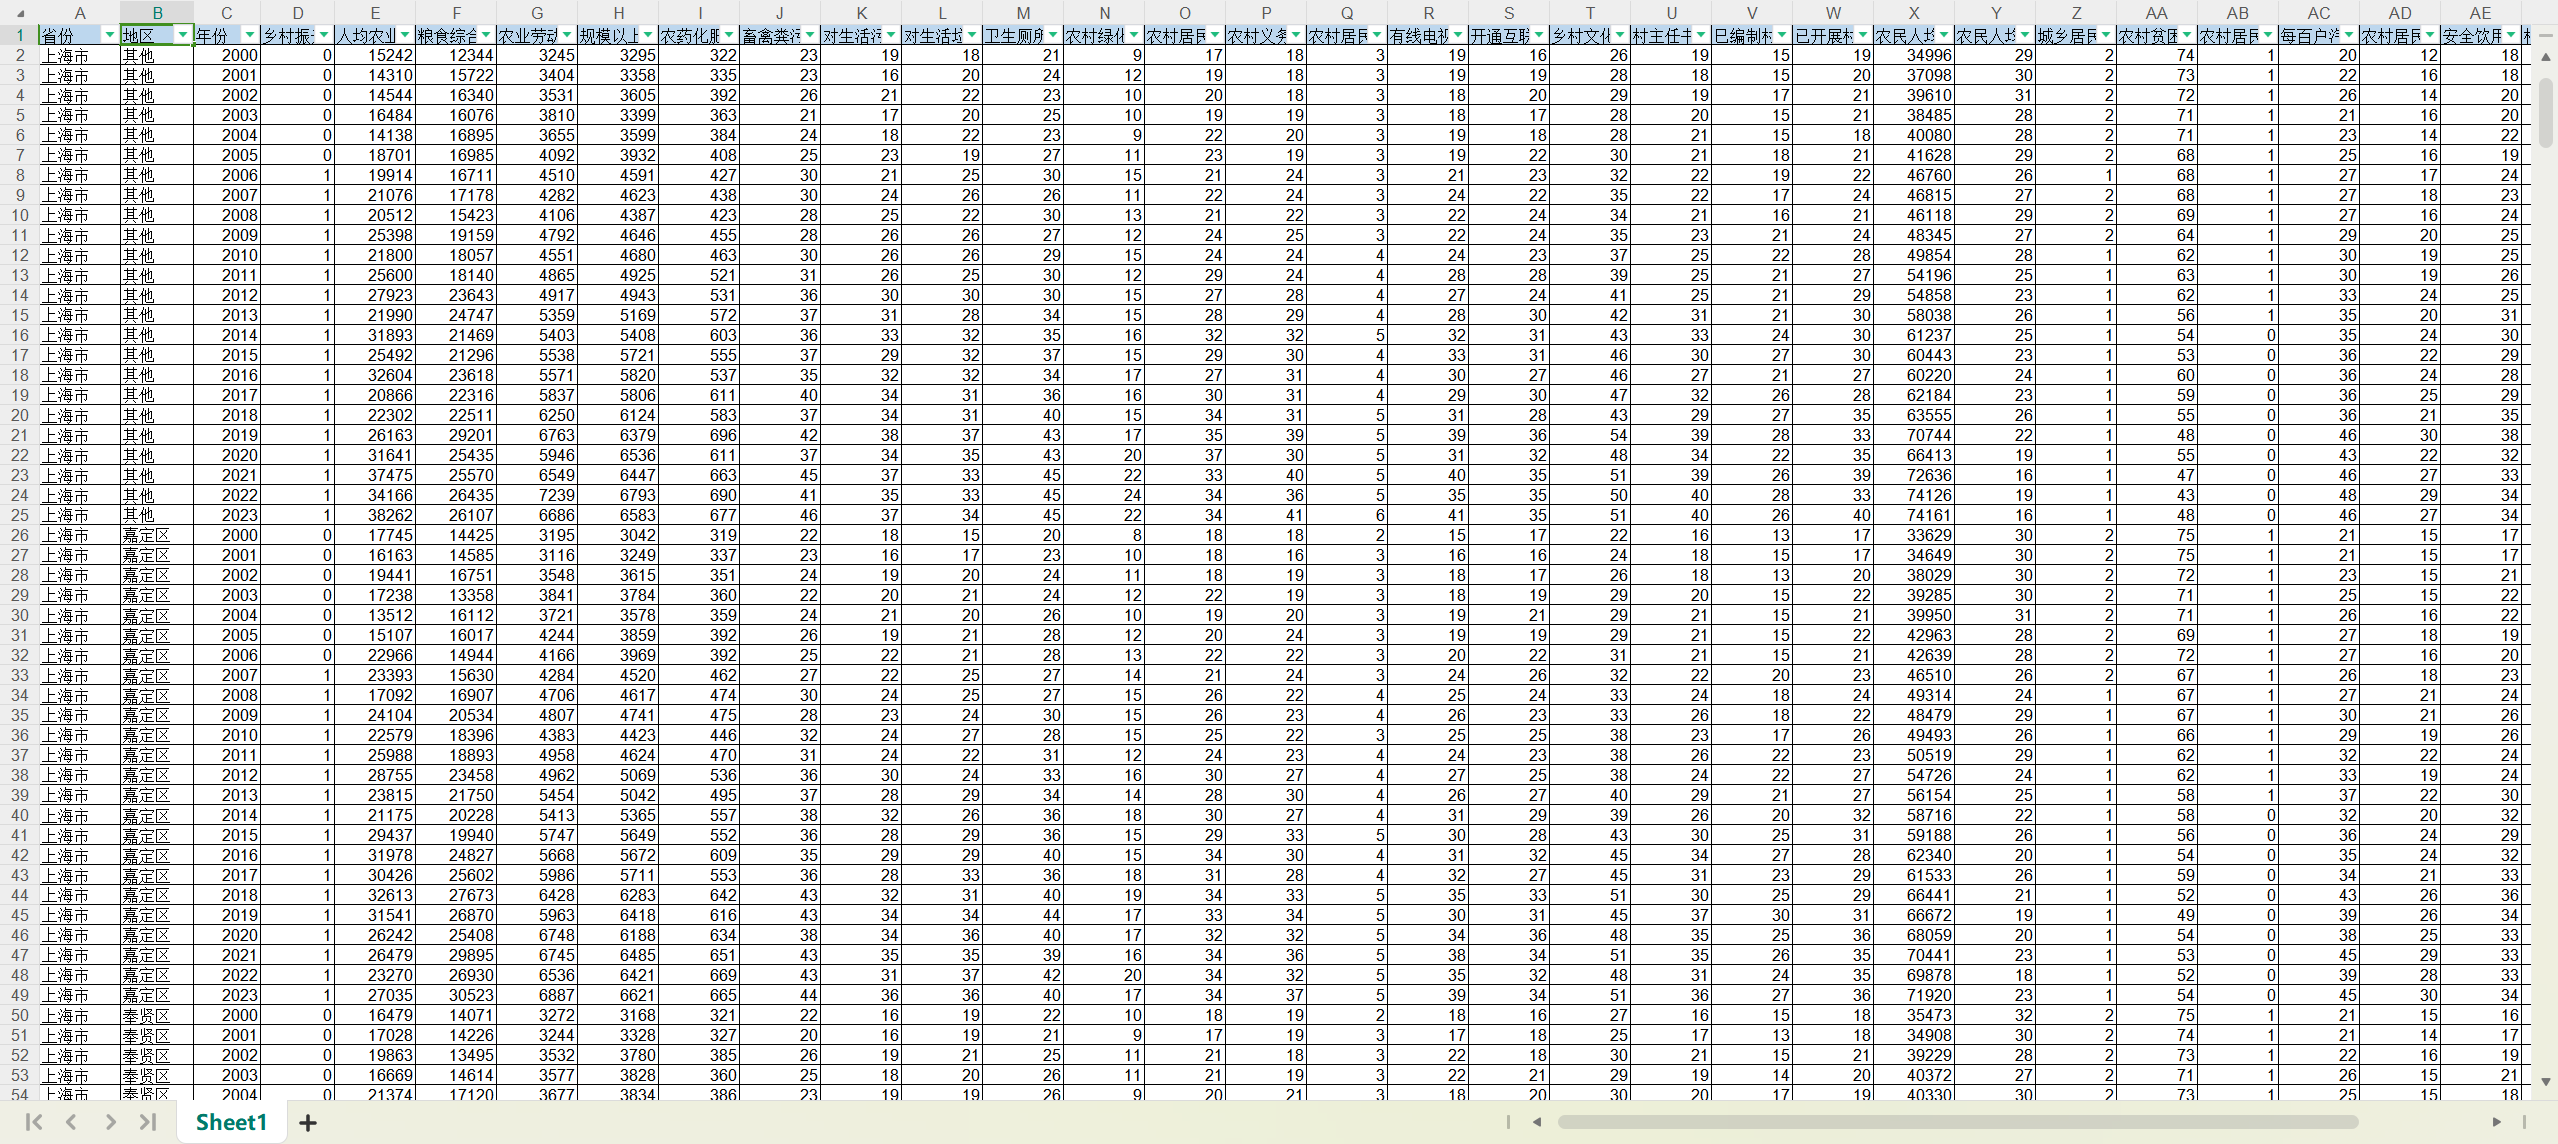2558x1144 pixels.
Task: Jump to the first sheet tab
Action: (x=34, y=1122)
